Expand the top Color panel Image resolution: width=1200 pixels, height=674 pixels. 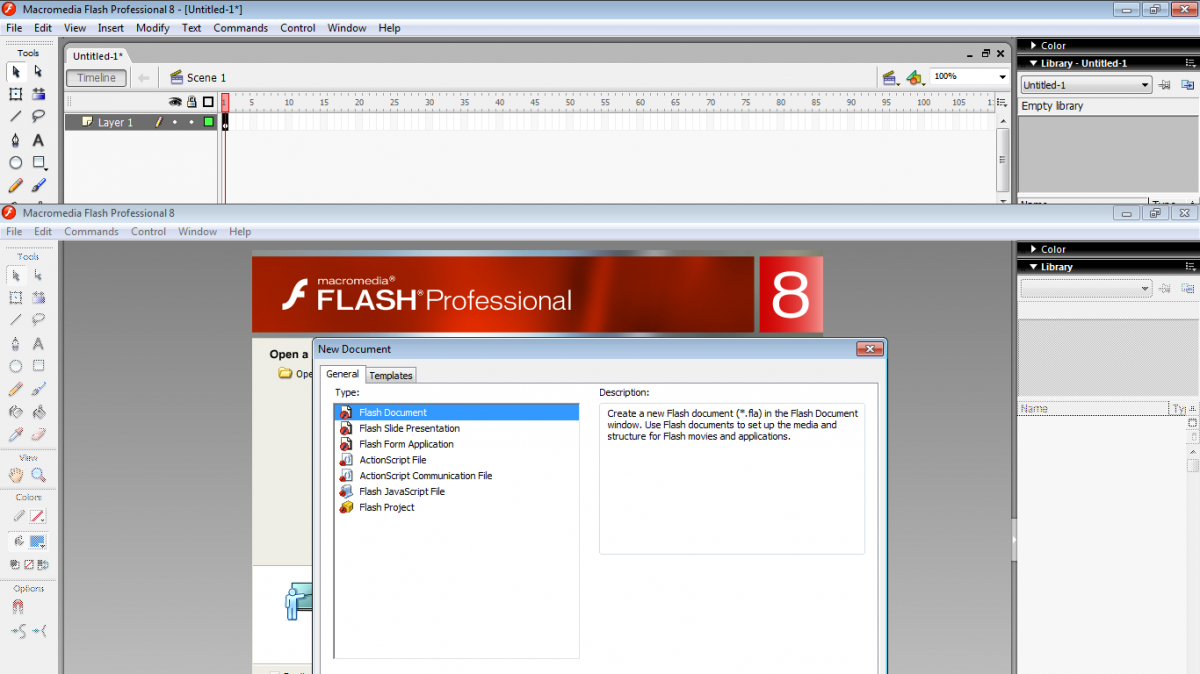pyautogui.click(x=1034, y=46)
